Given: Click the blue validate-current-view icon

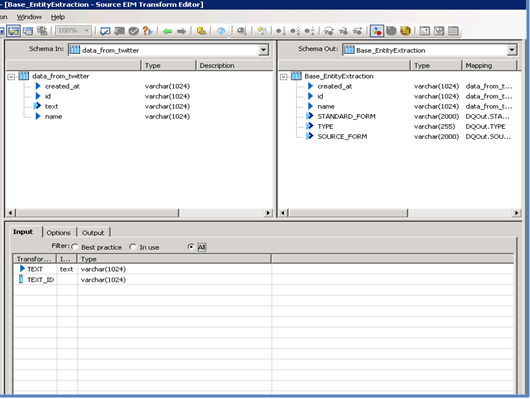Looking at the screenshot, I should [105, 31].
